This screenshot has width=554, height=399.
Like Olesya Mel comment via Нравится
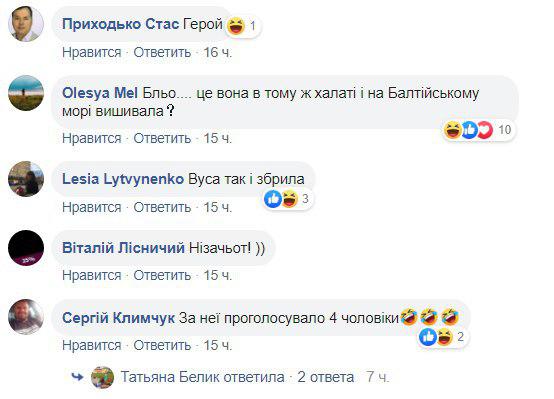point(92,138)
